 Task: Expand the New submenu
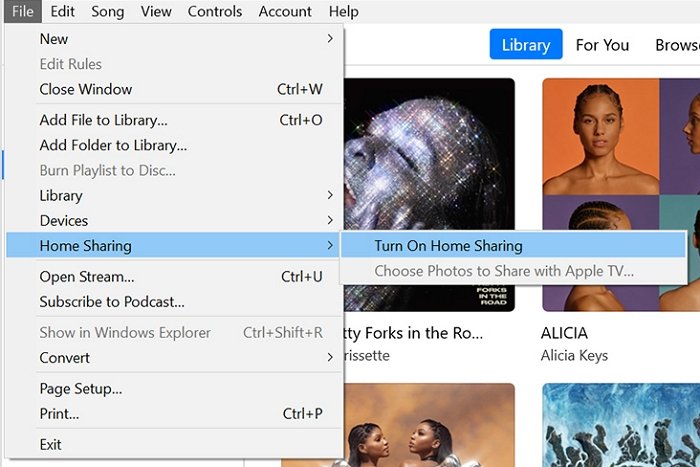175,39
